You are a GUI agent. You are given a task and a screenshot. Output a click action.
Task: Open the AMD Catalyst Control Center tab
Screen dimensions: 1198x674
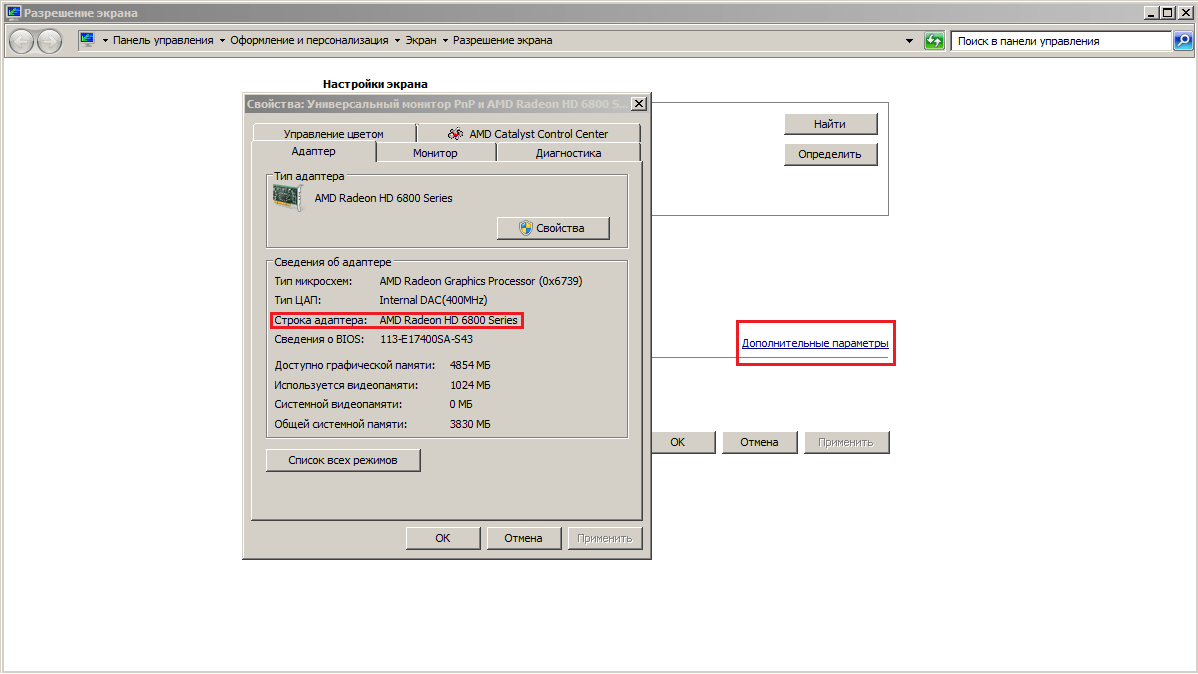point(529,134)
